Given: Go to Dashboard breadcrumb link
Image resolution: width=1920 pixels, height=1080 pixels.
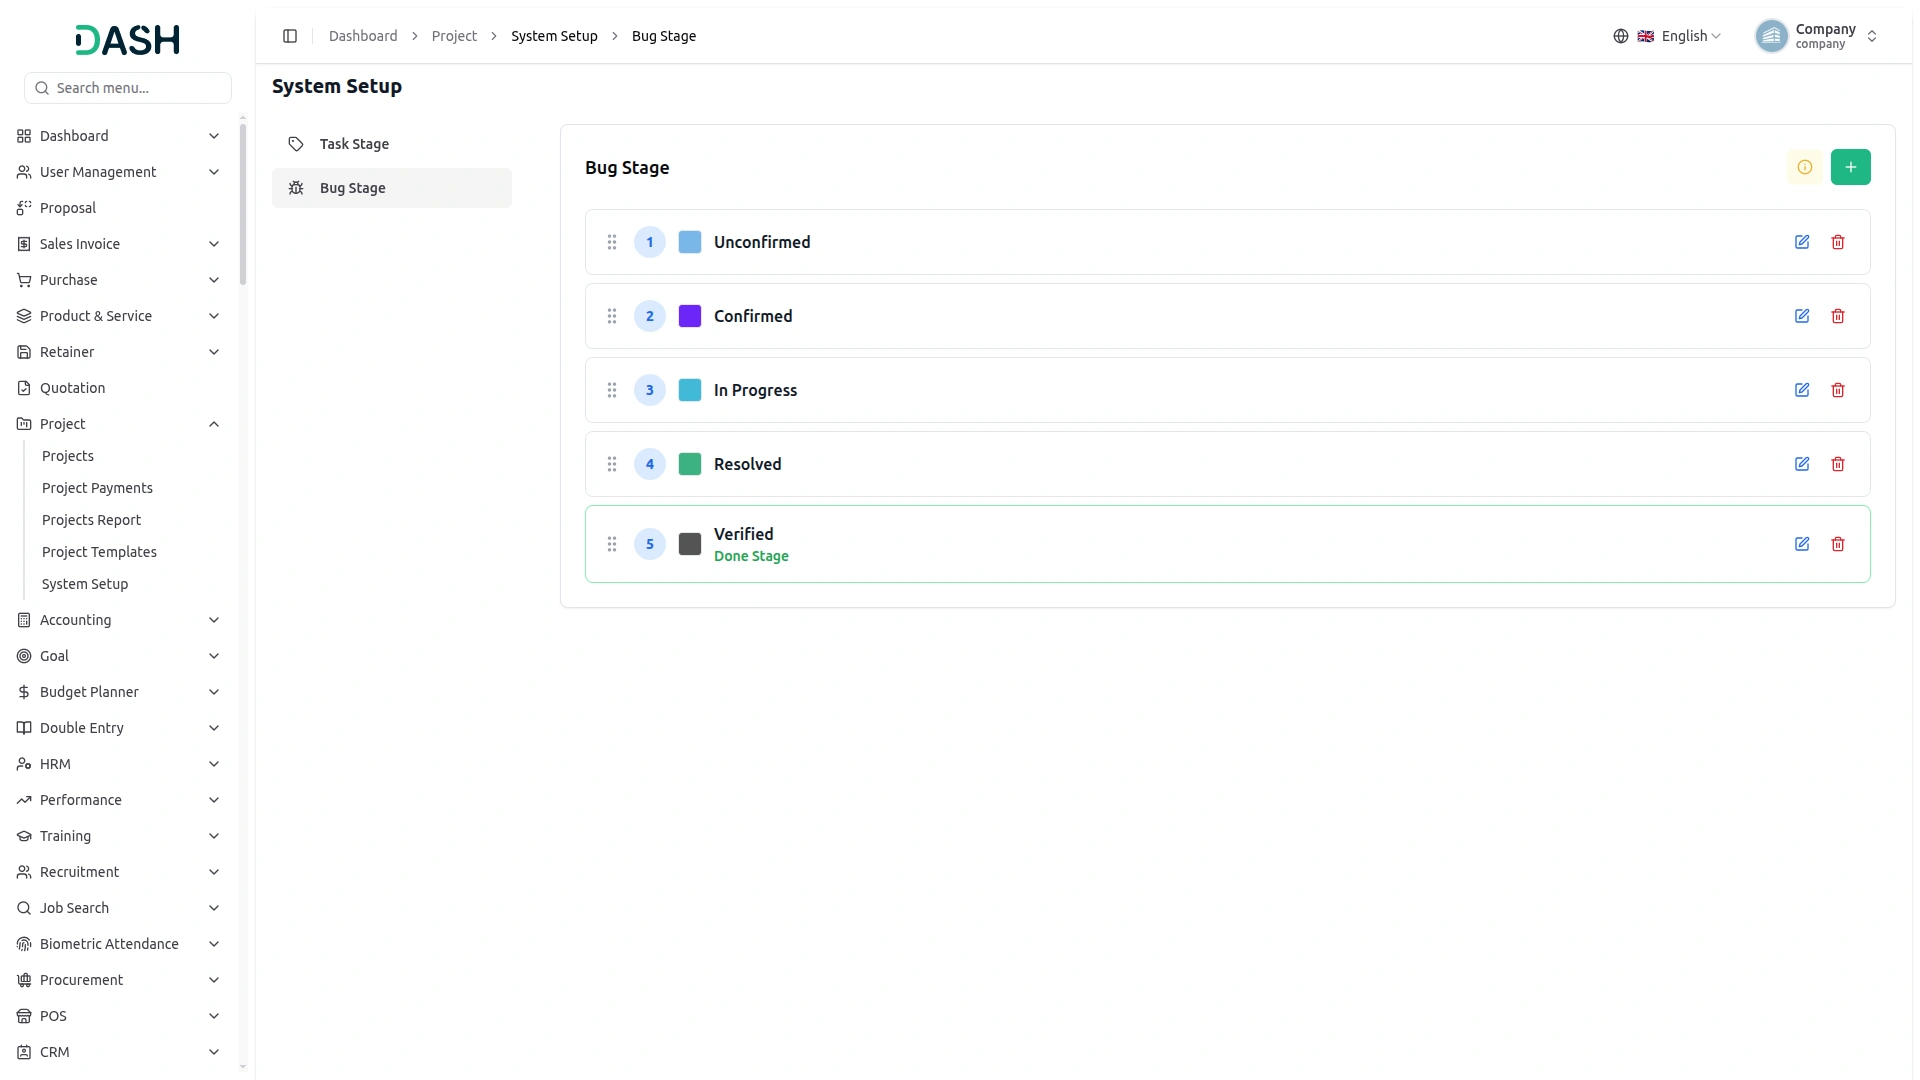Looking at the screenshot, I should 363,36.
